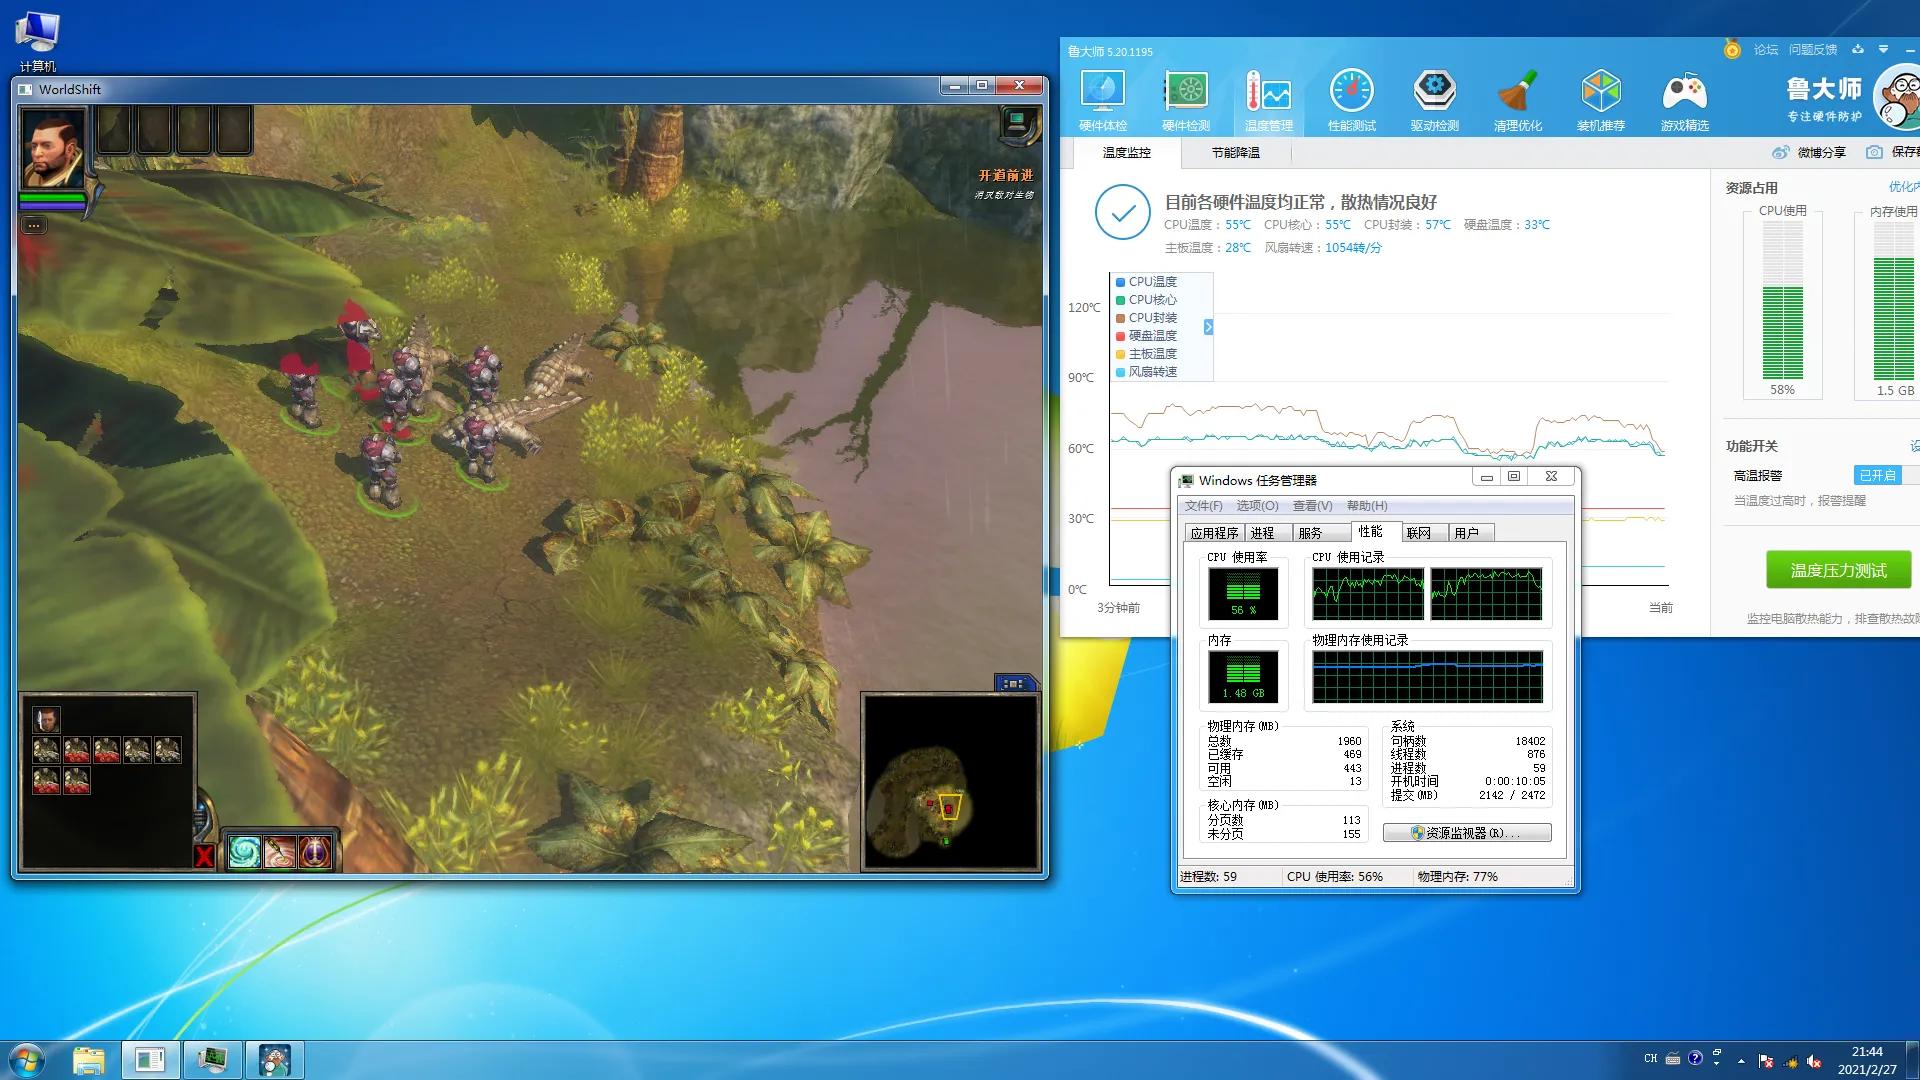The image size is (1920, 1080).
Task: Click the vortex ability icon in game
Action: point(245,852)
